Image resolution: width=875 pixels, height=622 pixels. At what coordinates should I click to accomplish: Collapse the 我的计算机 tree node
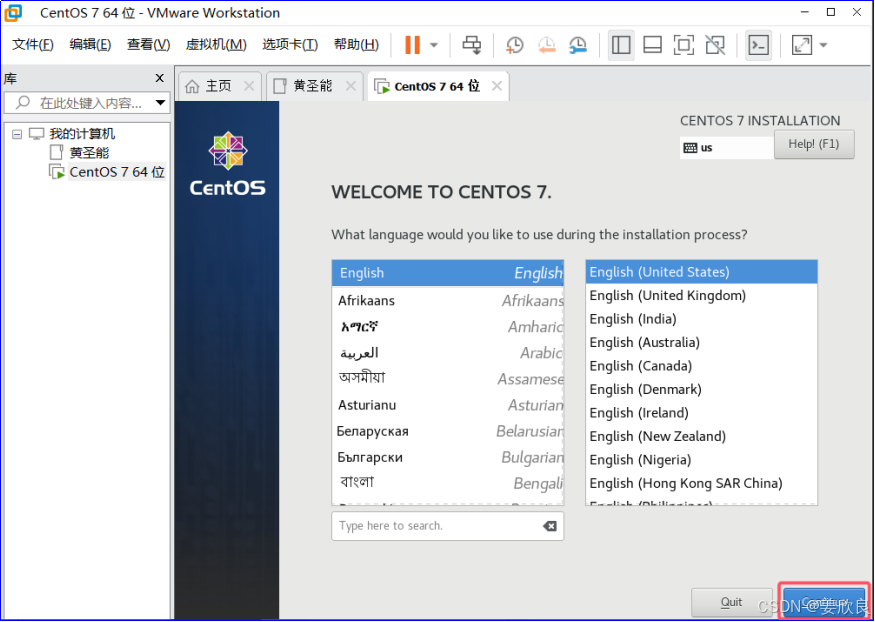[17, 134]
